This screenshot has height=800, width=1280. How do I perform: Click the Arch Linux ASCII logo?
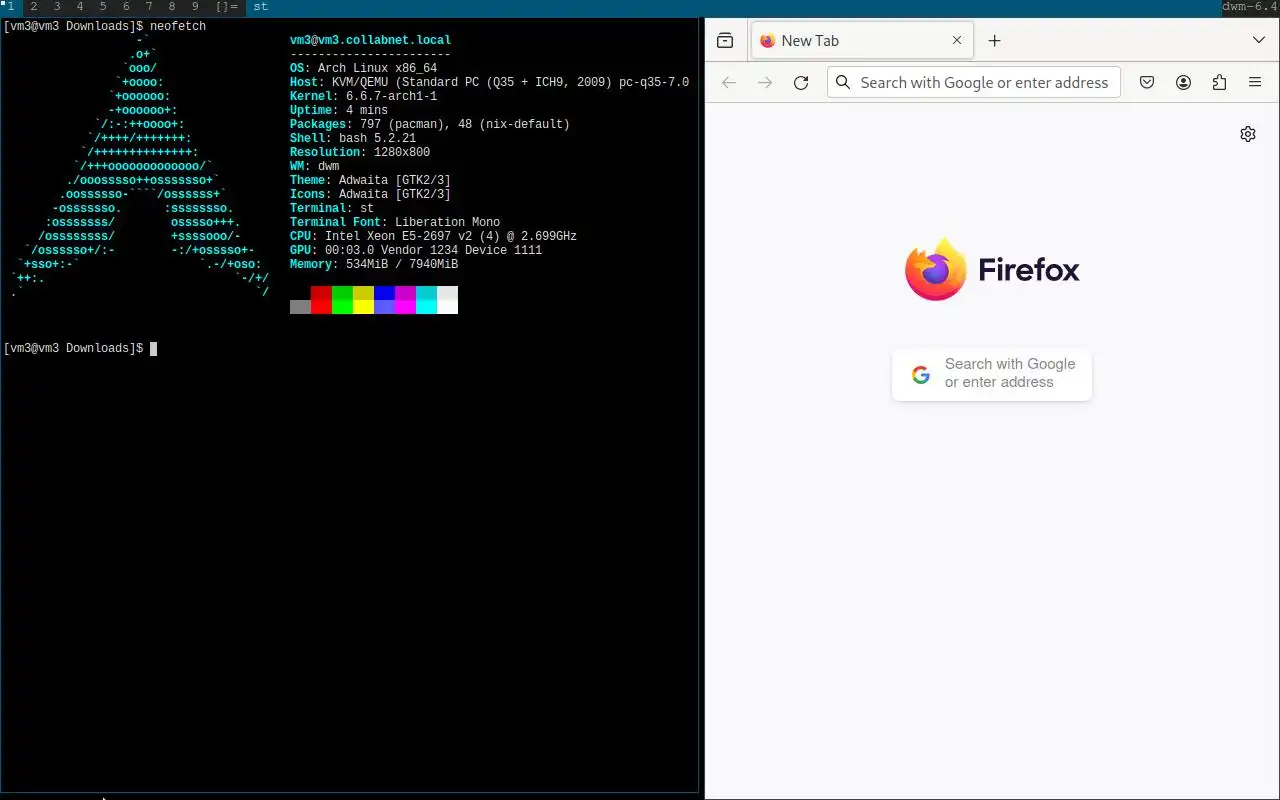140,166
